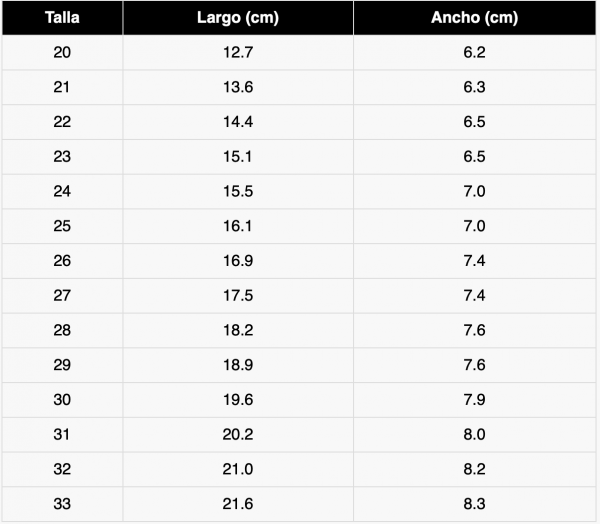Screen dimensions: 600x524
Task: Click the 8.3 width cell
Action: click(x=475, y=504)
